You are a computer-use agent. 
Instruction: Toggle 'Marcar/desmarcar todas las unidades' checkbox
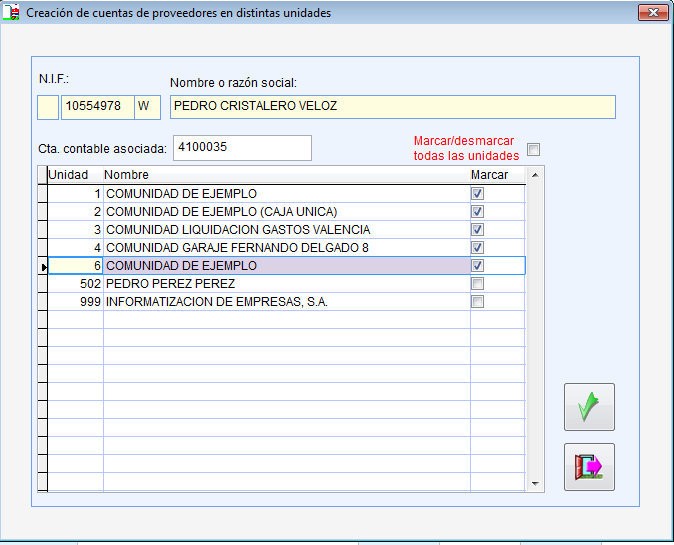pos(533,150)
